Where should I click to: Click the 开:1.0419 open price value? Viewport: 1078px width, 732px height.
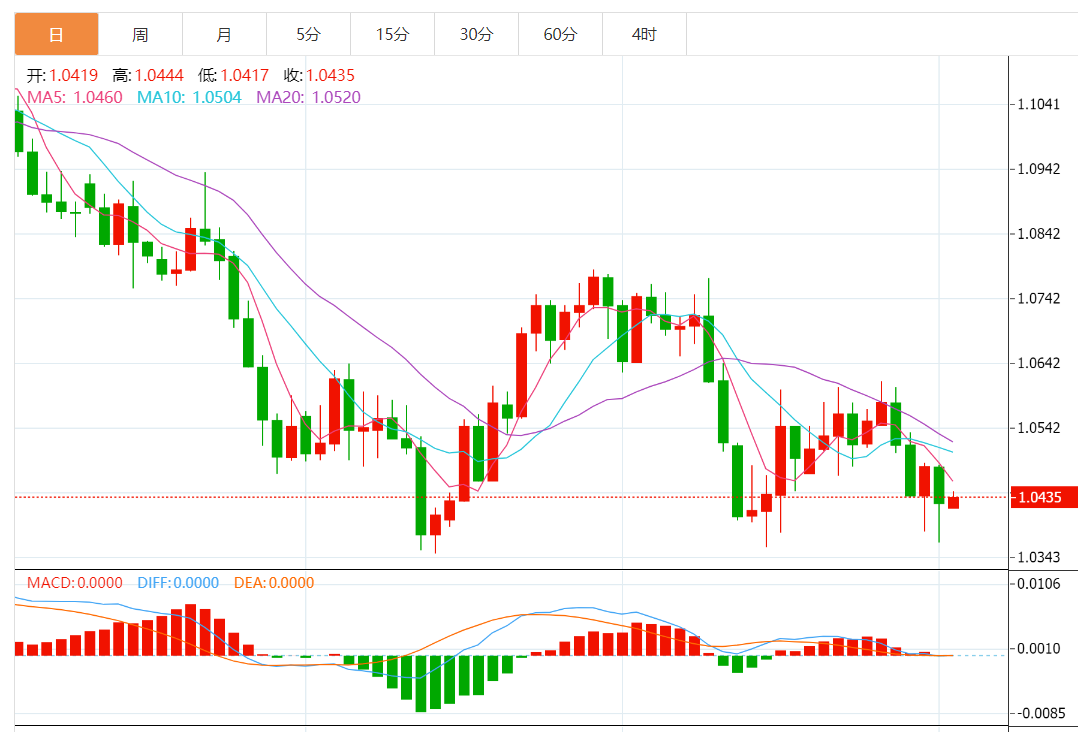click(62, 75)
